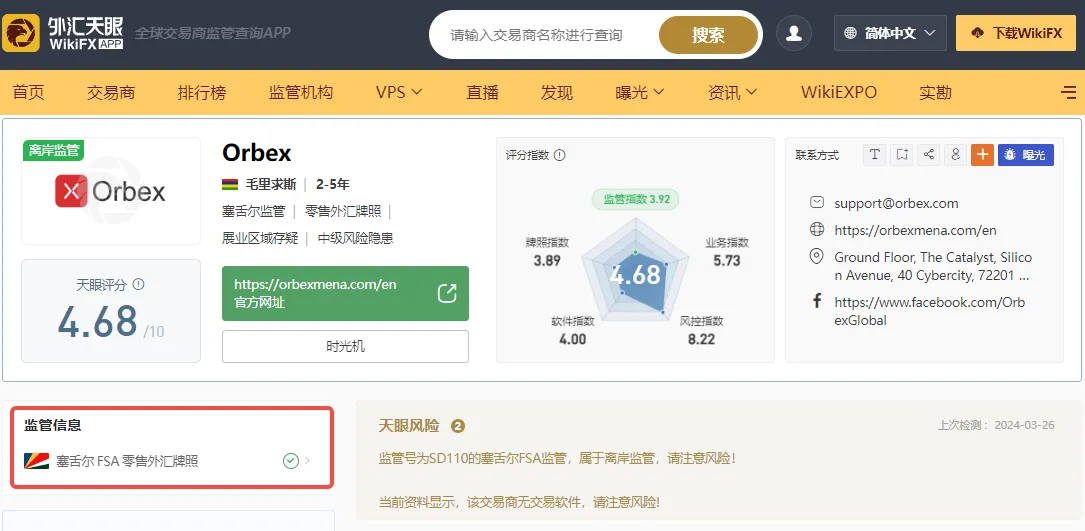Open the 简体中文 language dropdown
1085x531 pixels.
coord(890,33)
